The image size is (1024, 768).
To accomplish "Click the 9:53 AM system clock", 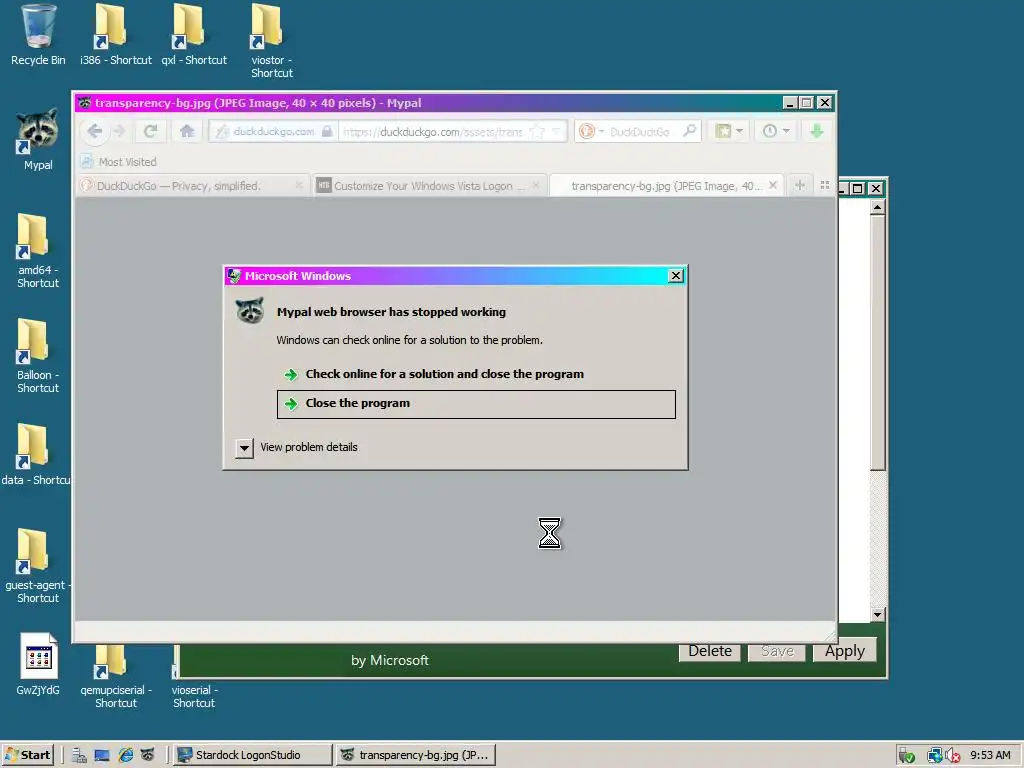I will click(990, 756).
